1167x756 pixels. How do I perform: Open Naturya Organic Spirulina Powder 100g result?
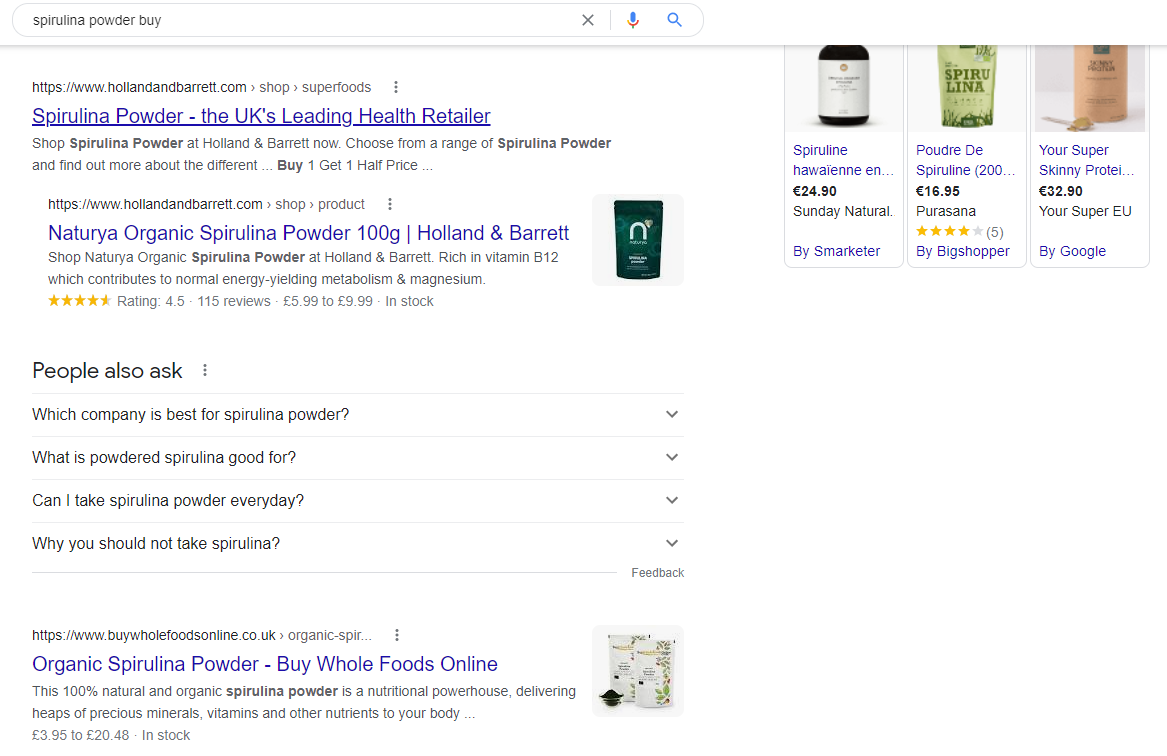308,233
